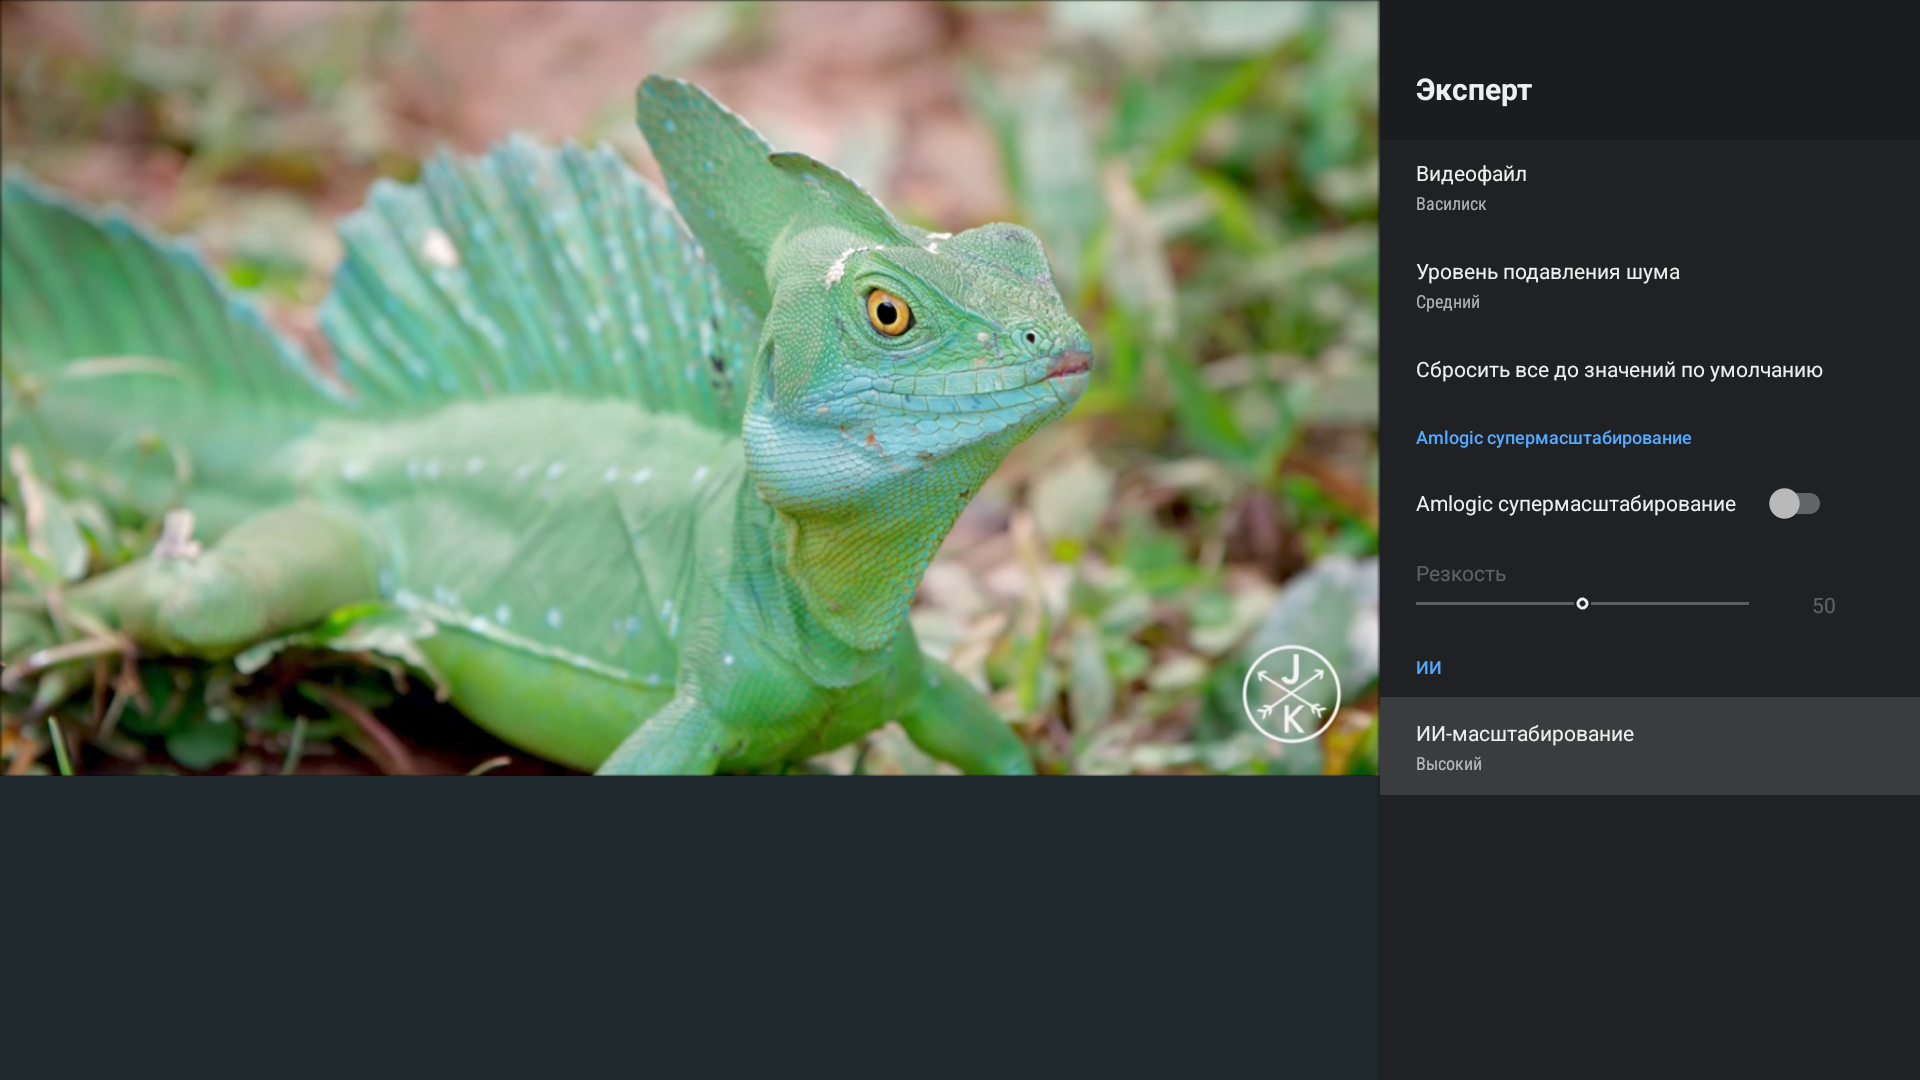This screenshot has height=1080, width=1920.
Task: Click the Эксперт panel title
Action: tap(1473, 90)
